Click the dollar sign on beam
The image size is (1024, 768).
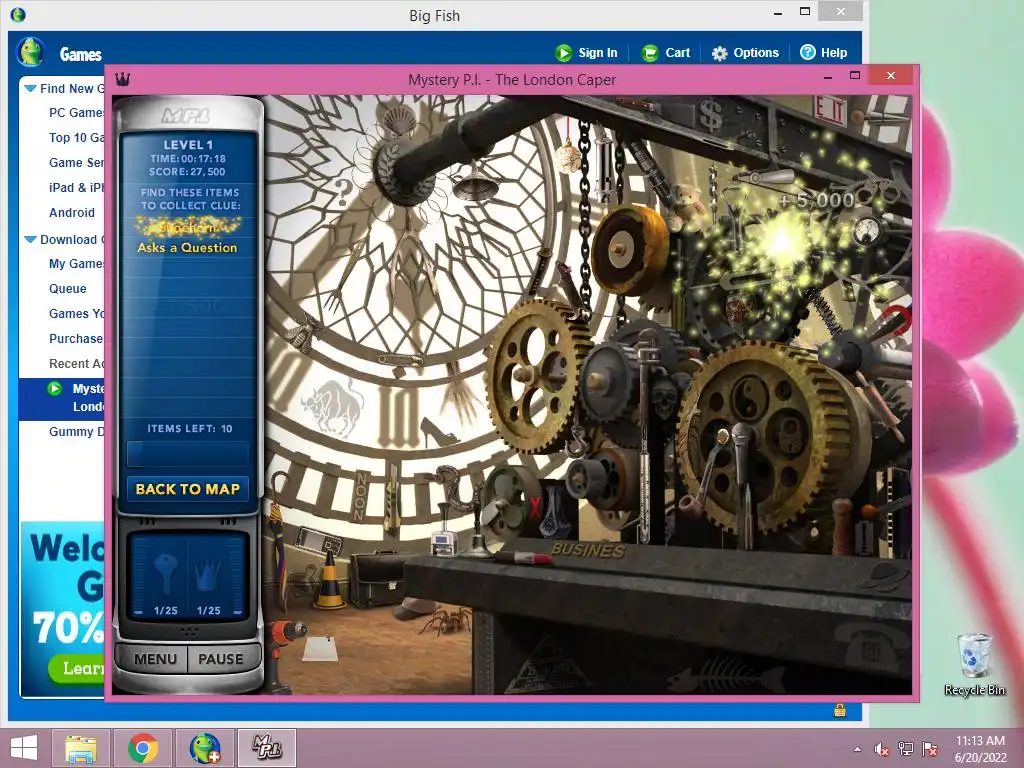pos(712,114)
